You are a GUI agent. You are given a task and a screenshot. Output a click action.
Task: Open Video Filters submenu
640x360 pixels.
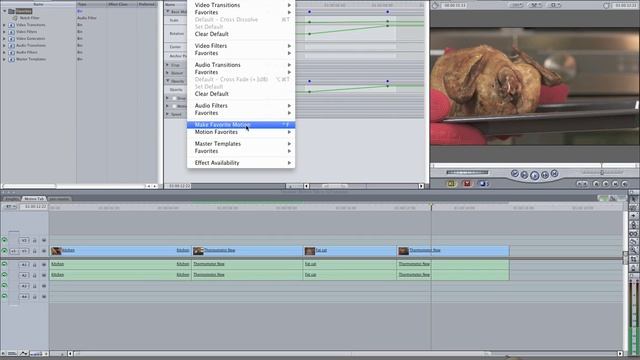(x=241, y=46)
